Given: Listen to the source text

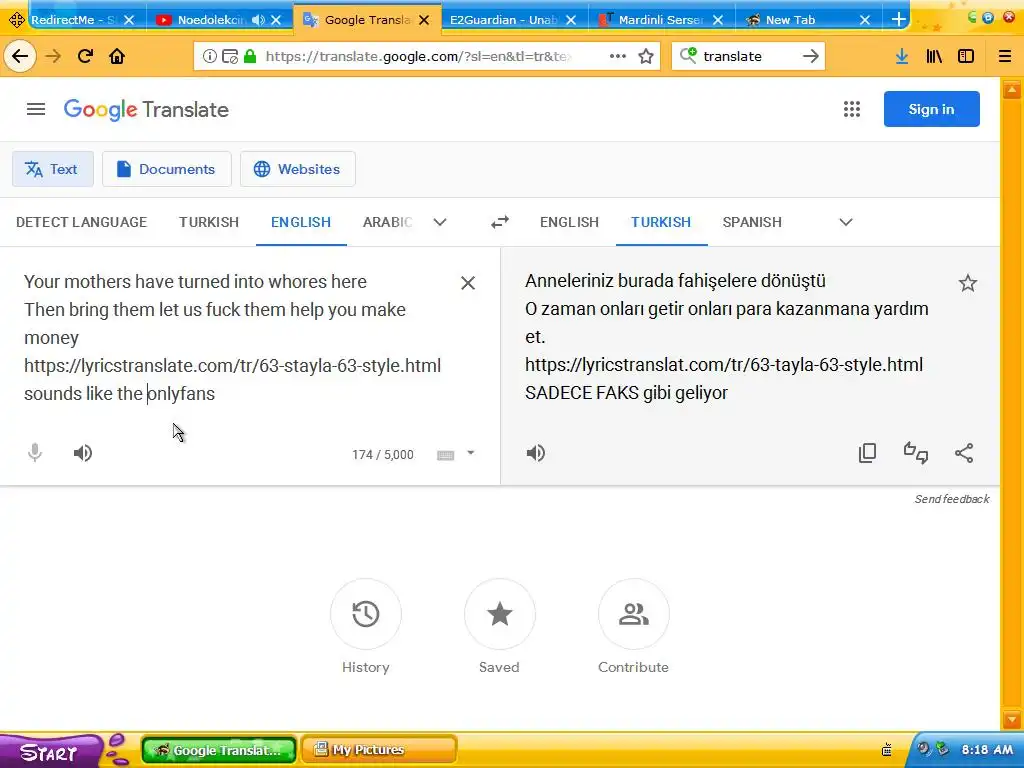Looking at the screenshot, I should 83,453.
